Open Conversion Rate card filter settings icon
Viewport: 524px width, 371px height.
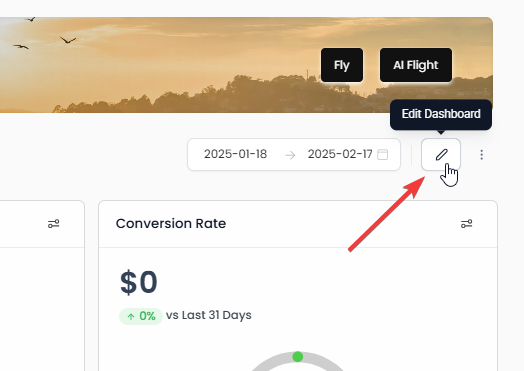point(466,224)
